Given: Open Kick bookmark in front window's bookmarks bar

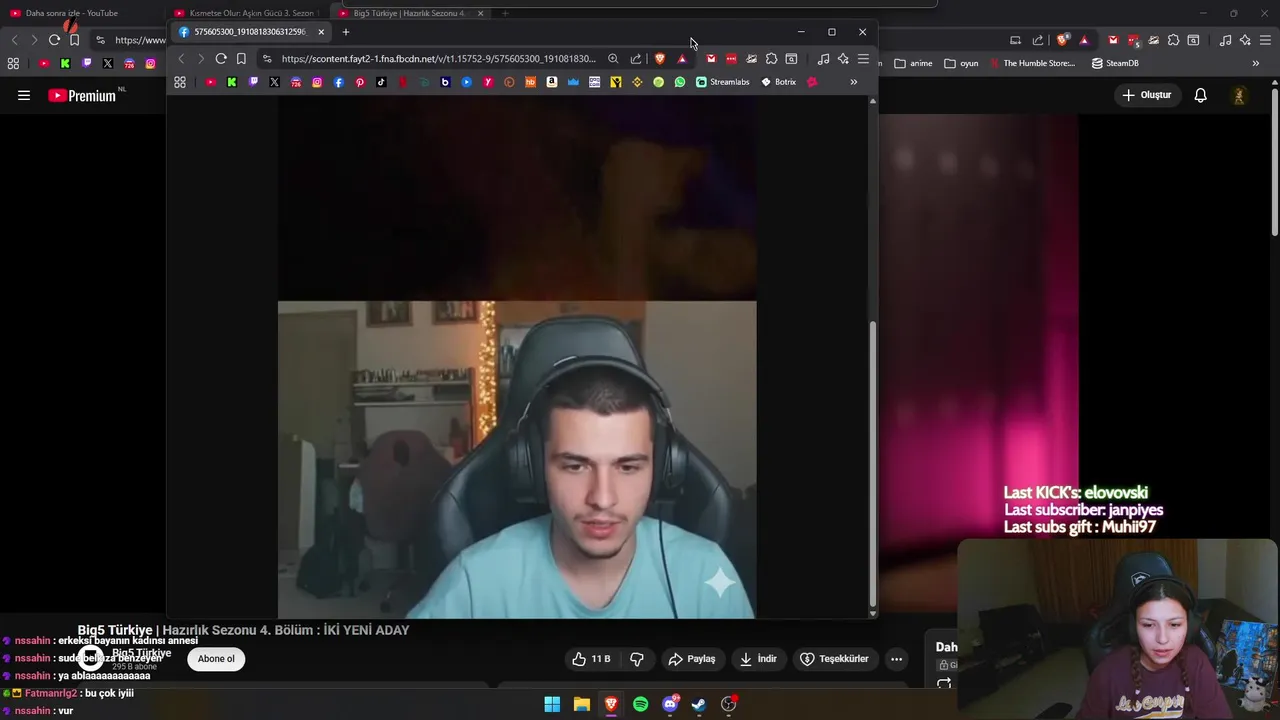Looking at the screenshot, I should tap(232, 82).
